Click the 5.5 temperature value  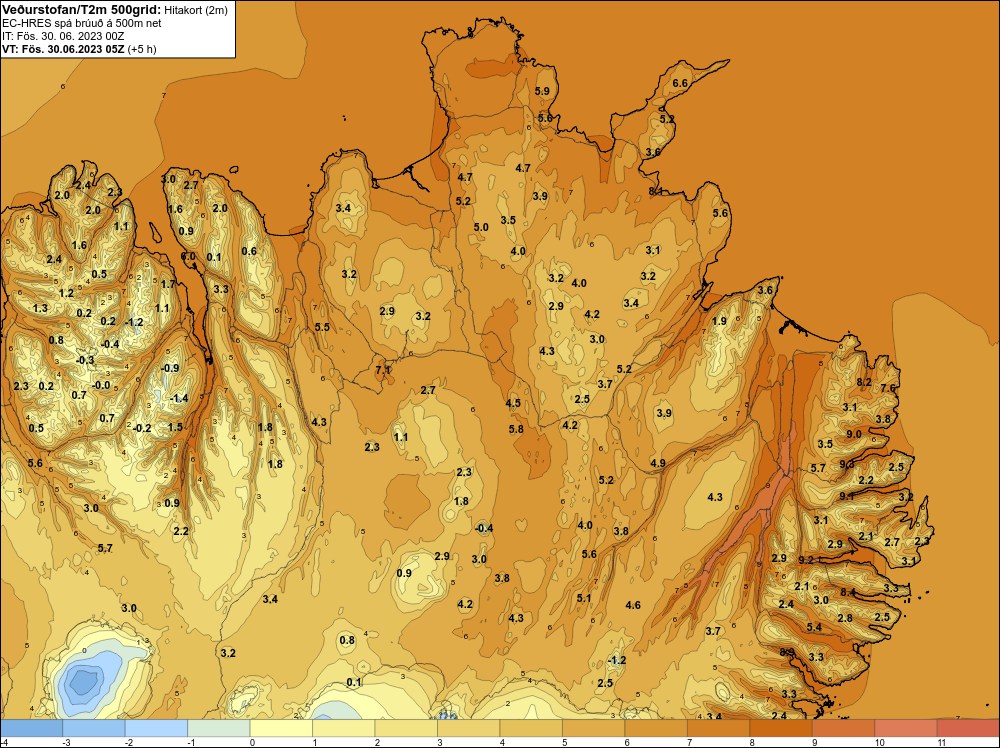322,327
